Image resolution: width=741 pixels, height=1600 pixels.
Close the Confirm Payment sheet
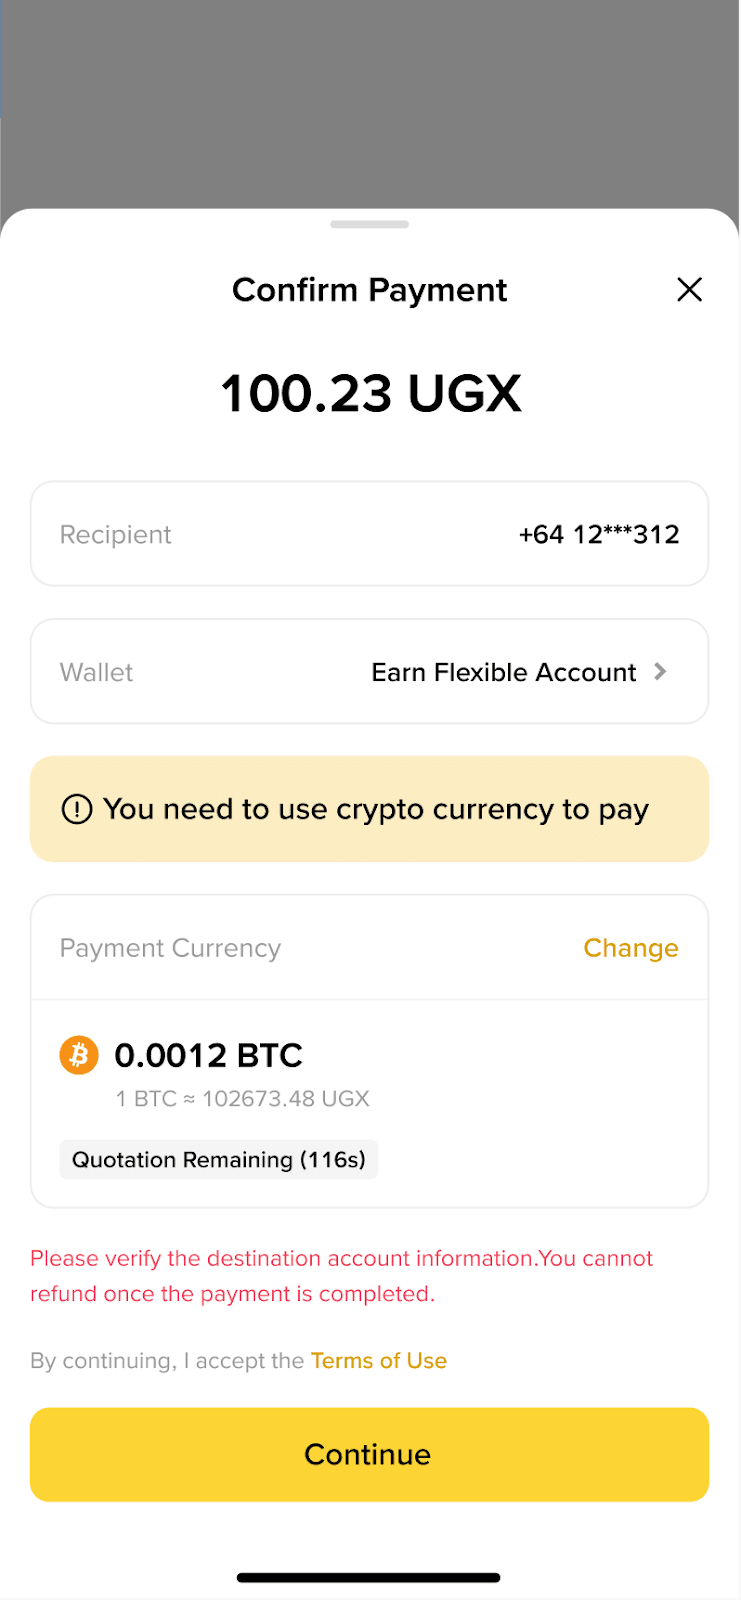(x=689, y=290)
